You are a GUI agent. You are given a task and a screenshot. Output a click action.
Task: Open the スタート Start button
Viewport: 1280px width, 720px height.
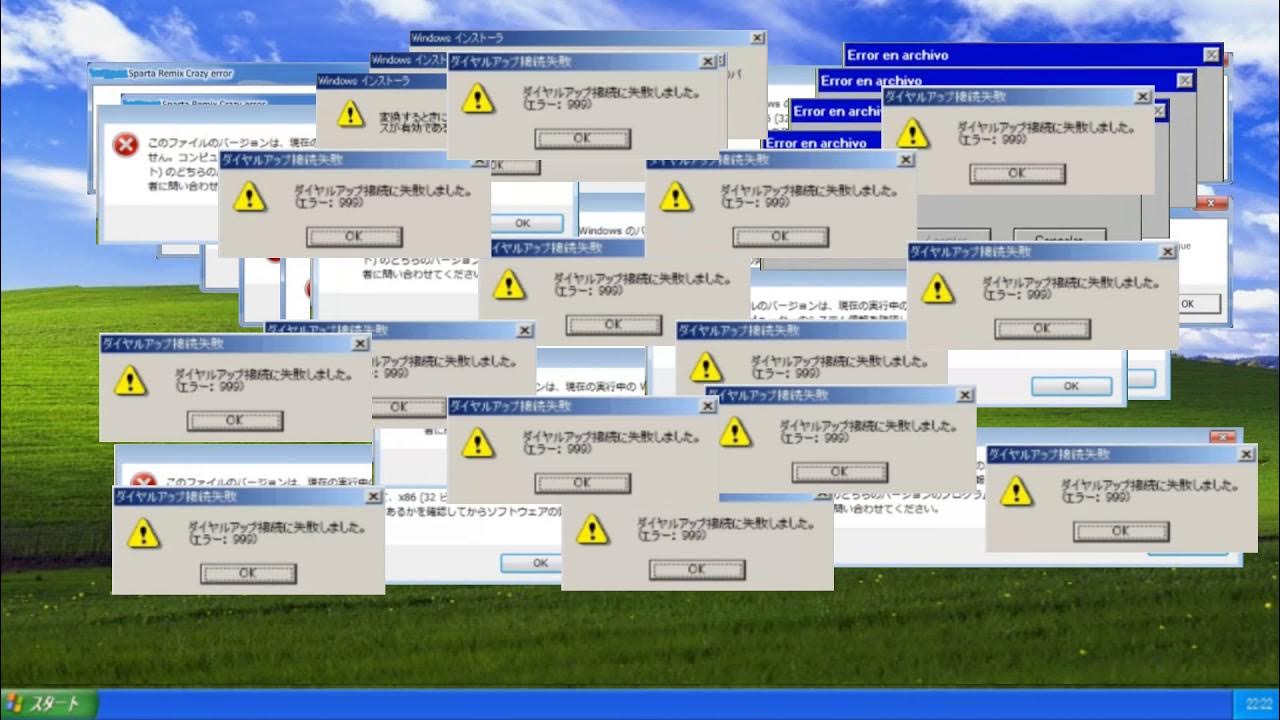pyautogui.click(x=48, y=704)
